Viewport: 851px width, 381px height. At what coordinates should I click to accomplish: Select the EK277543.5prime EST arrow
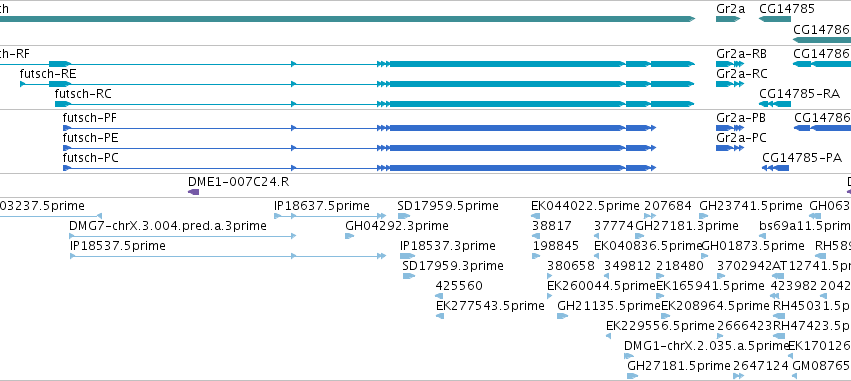click(440, 316)
